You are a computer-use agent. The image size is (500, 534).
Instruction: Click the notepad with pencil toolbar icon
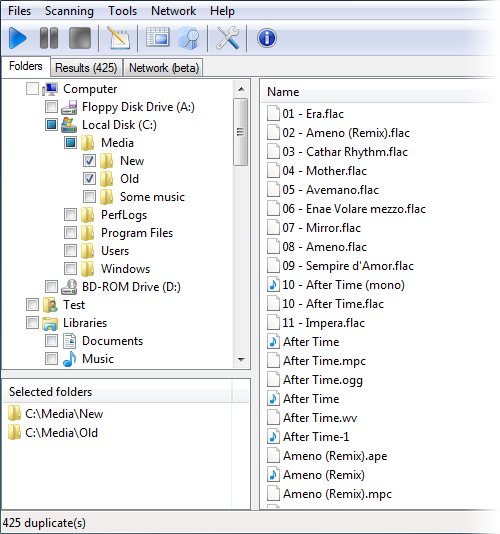pyautogui.click(x=118, y=38)
